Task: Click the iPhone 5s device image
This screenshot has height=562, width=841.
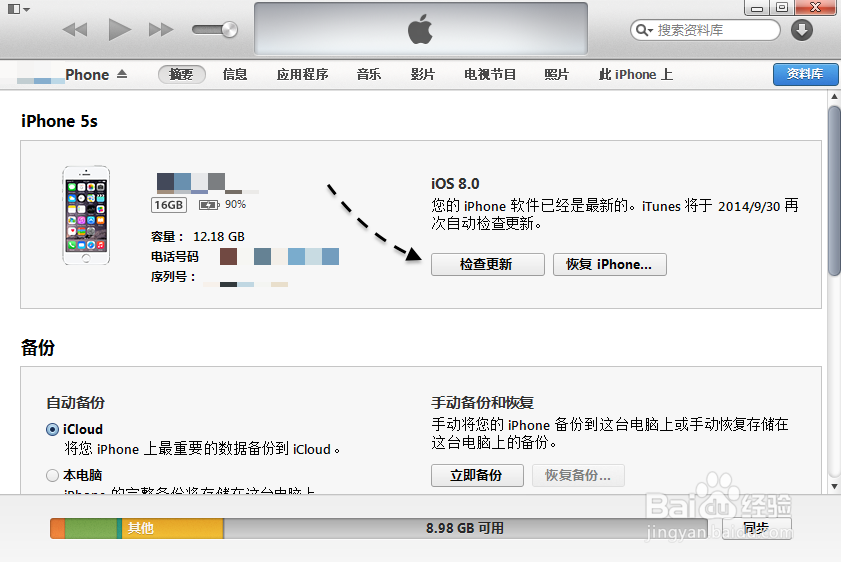Action: 86,215
